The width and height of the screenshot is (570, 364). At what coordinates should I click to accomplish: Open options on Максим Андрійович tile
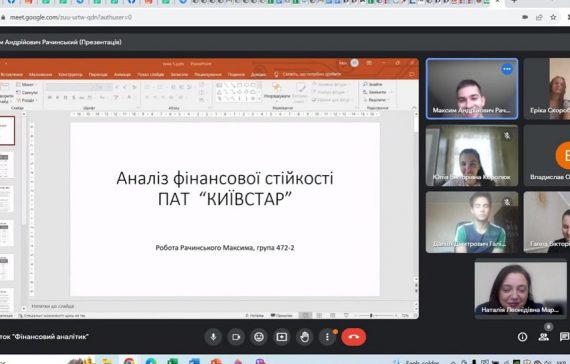pos(507,69)
